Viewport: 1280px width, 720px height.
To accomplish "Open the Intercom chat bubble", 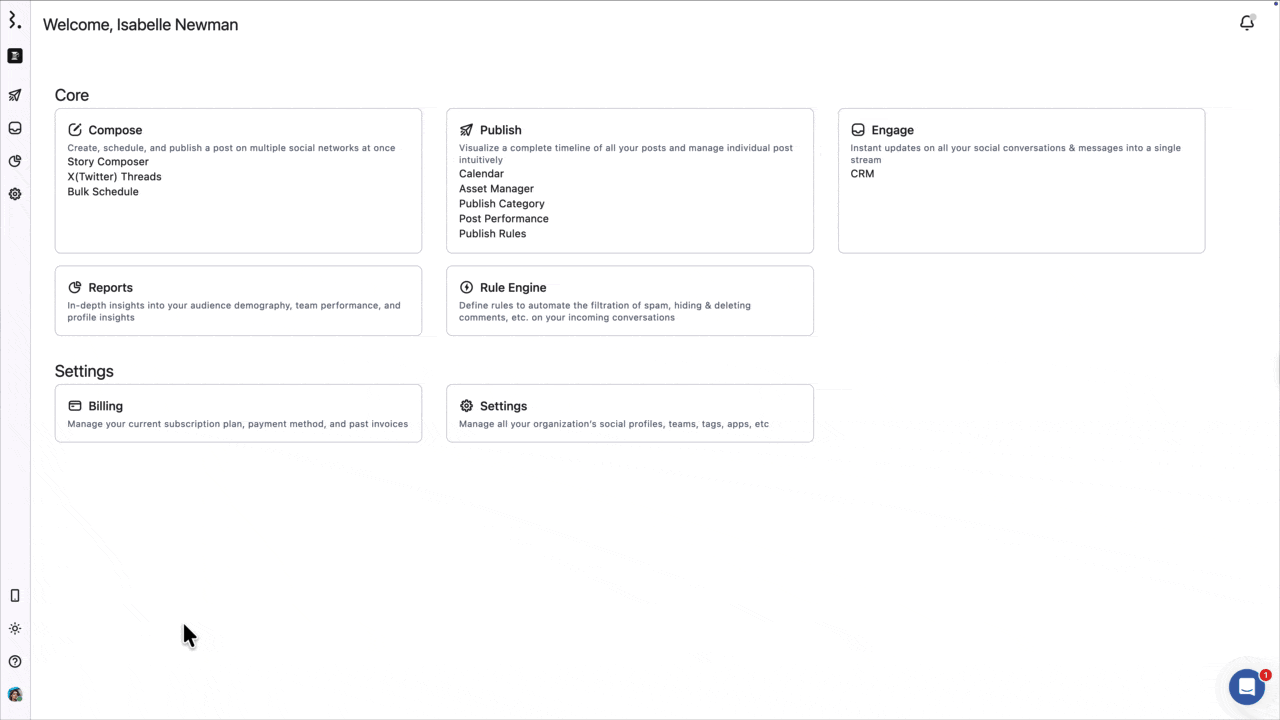I will coord(1246,686).
